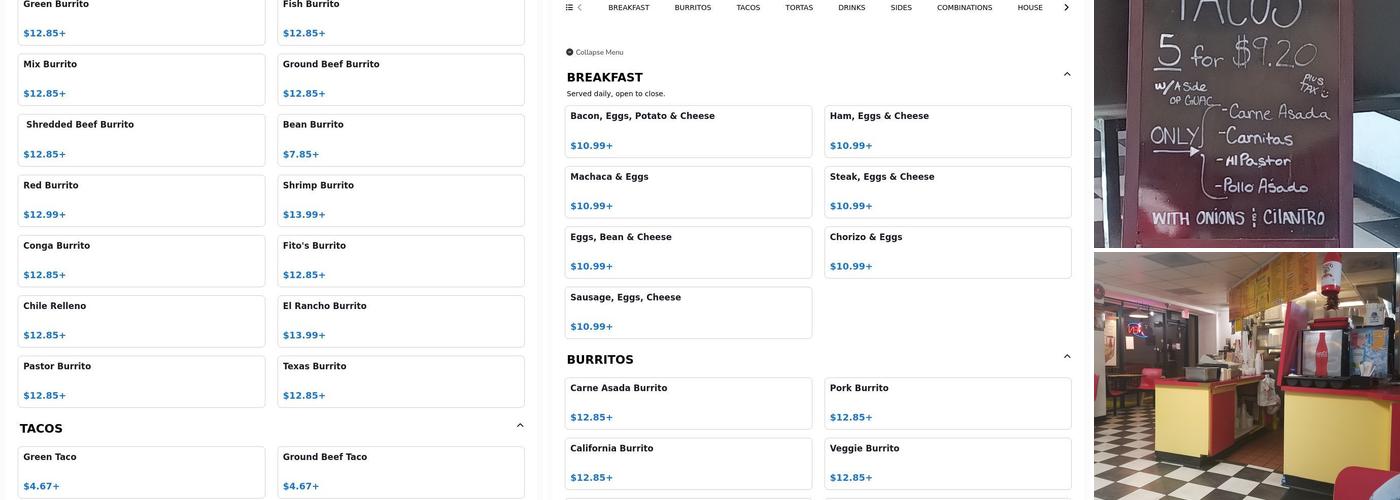Jump to the DRINKS category tab
Viewport: 1400px width, 500px height.
coord(852,7)
